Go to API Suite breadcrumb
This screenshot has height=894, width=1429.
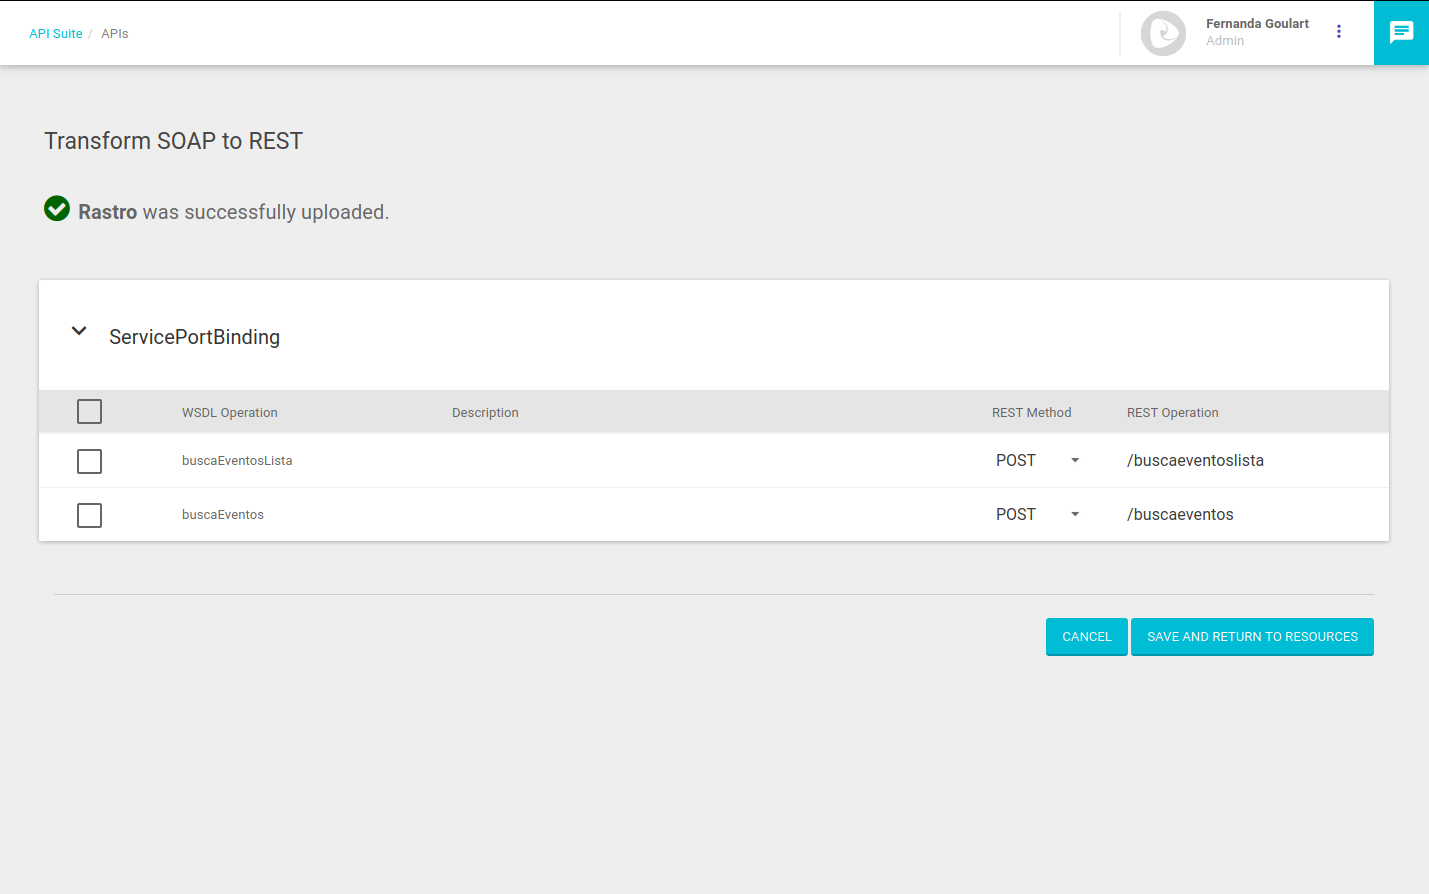55,34
